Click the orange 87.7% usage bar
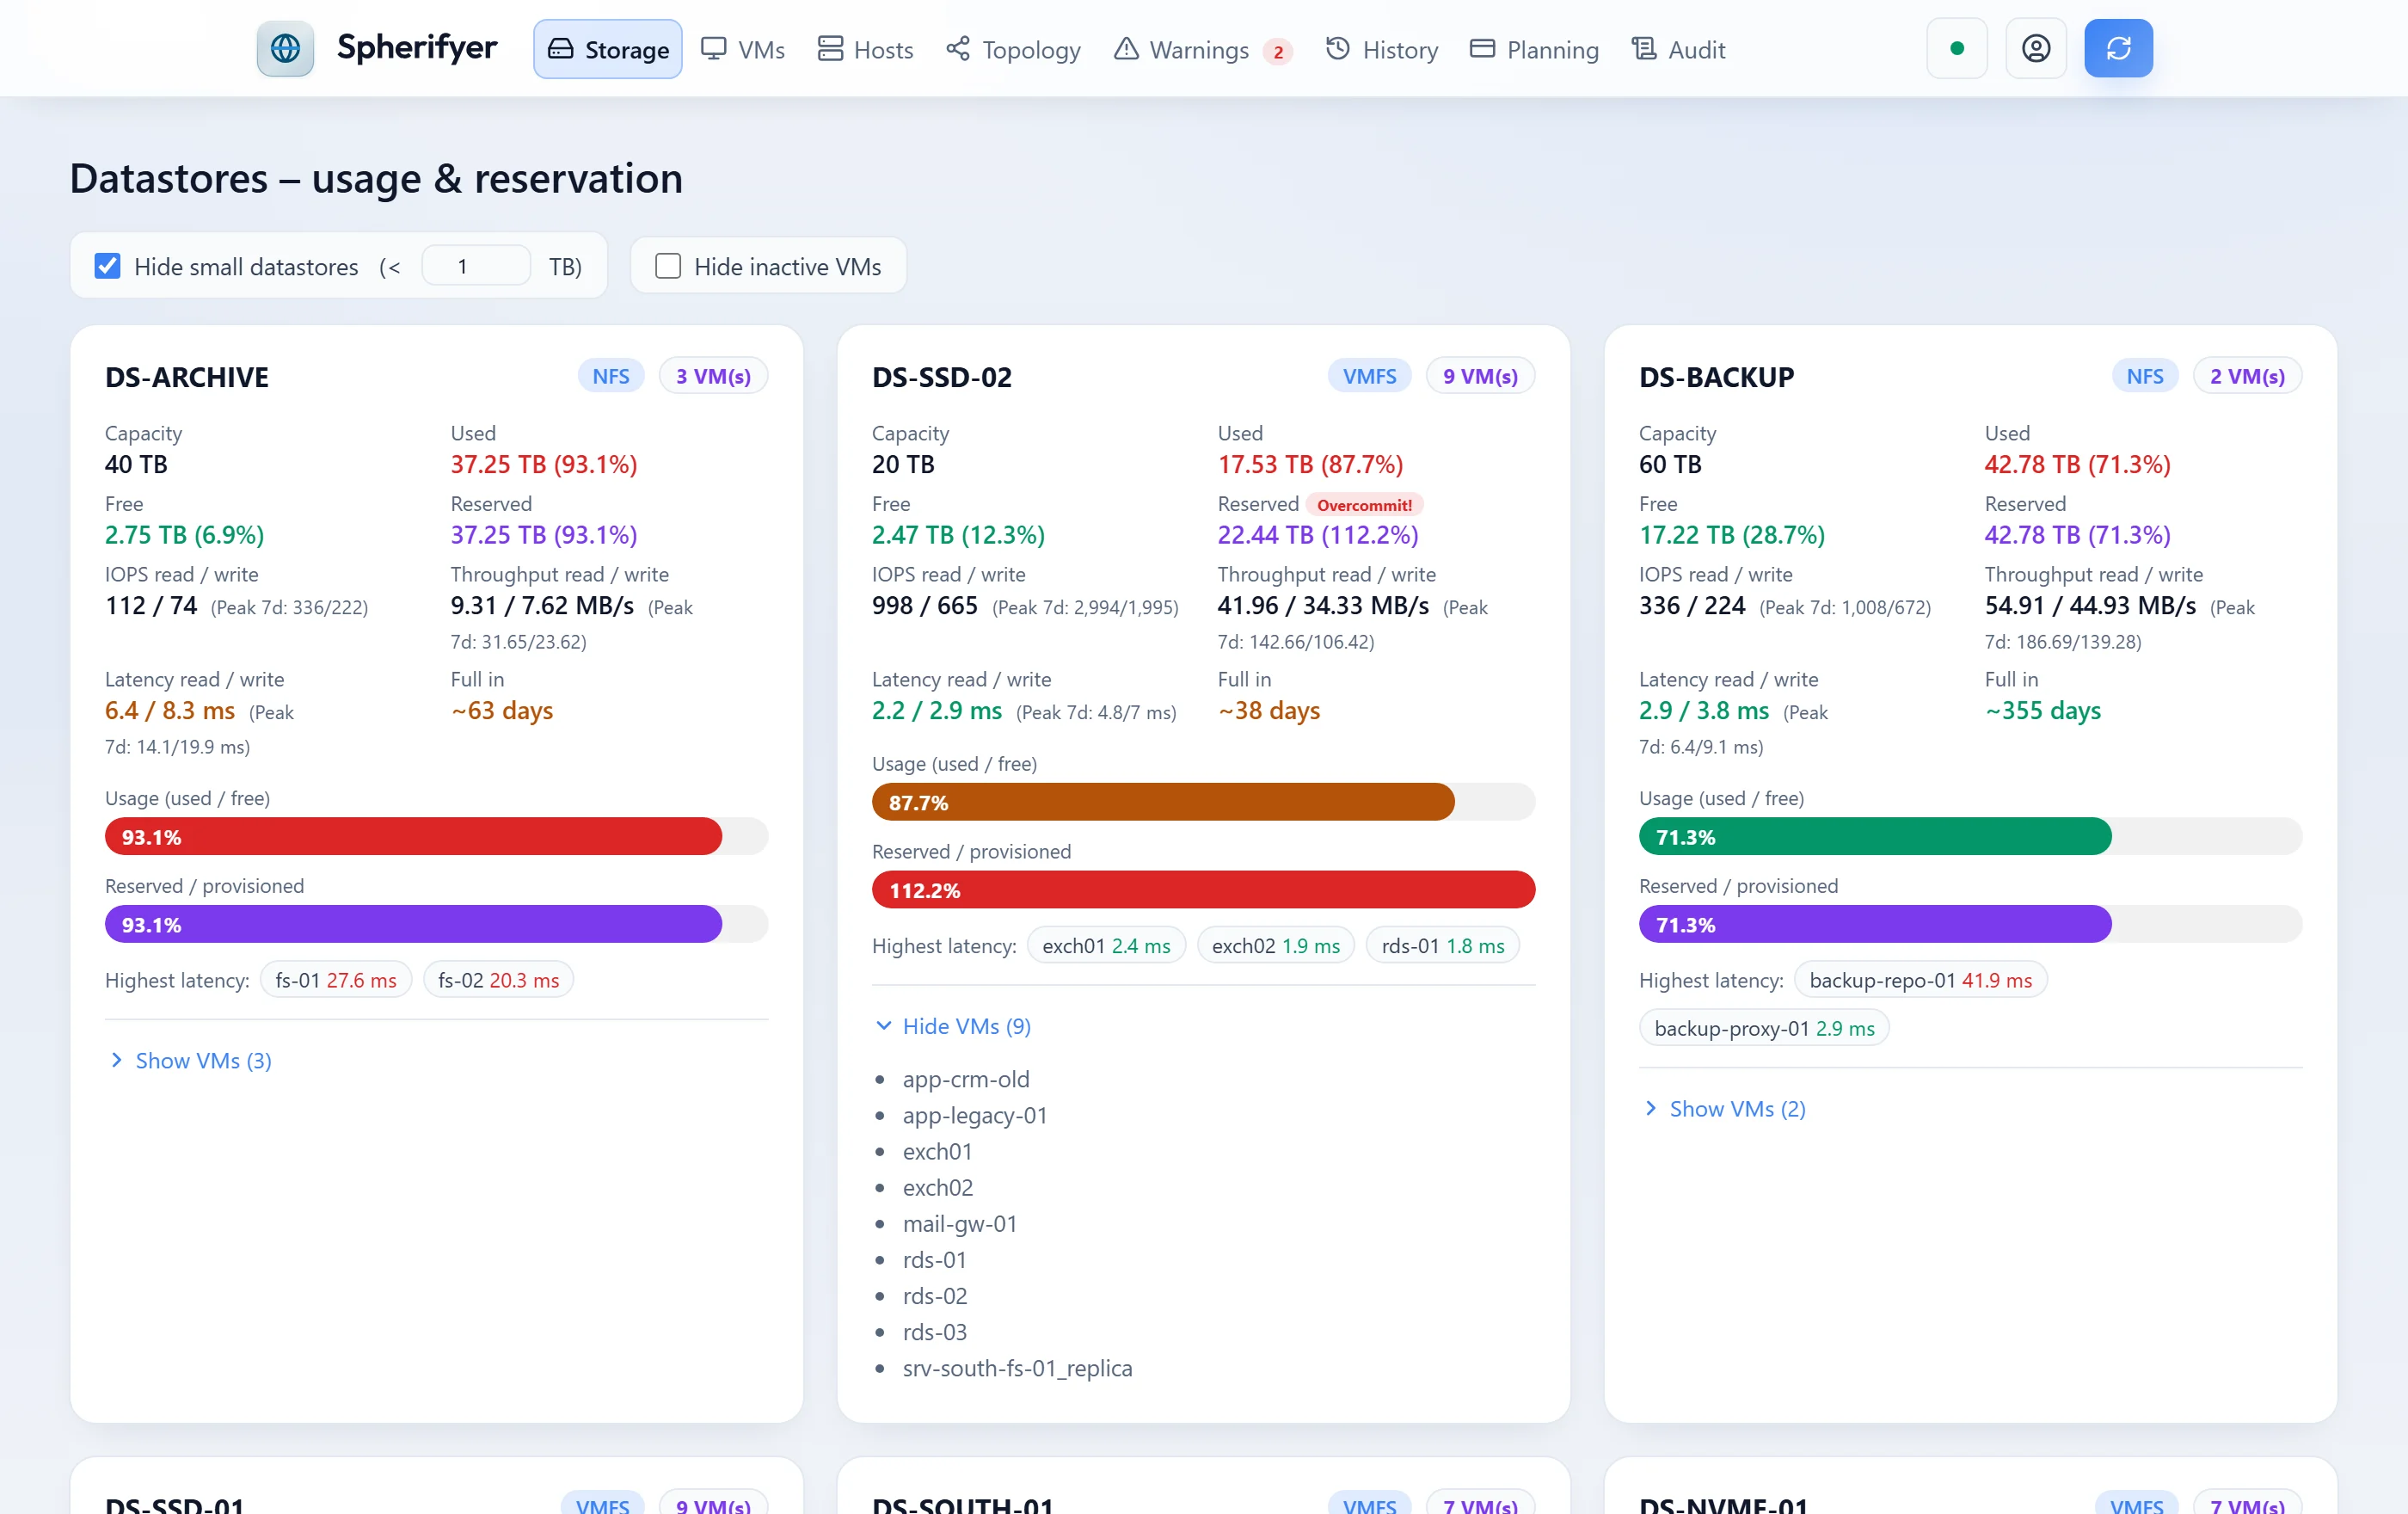The image size is (2408, 1514). click(x=1163, y=802)
